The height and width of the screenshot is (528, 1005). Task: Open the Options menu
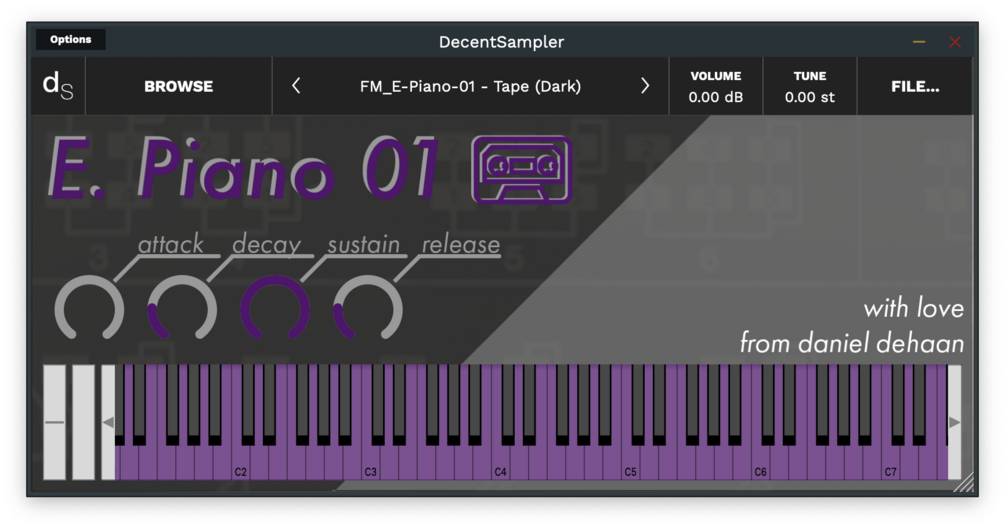[x=71, y=40]
